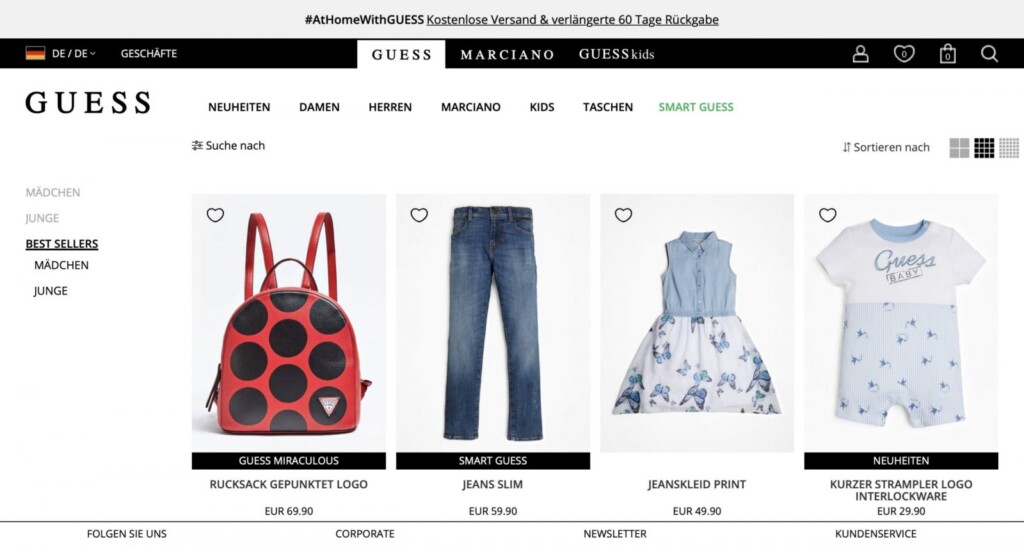Open the shopping bag icon
Image resolution: width=1024 pixels, height=546 pixels.
pos(948,54)
